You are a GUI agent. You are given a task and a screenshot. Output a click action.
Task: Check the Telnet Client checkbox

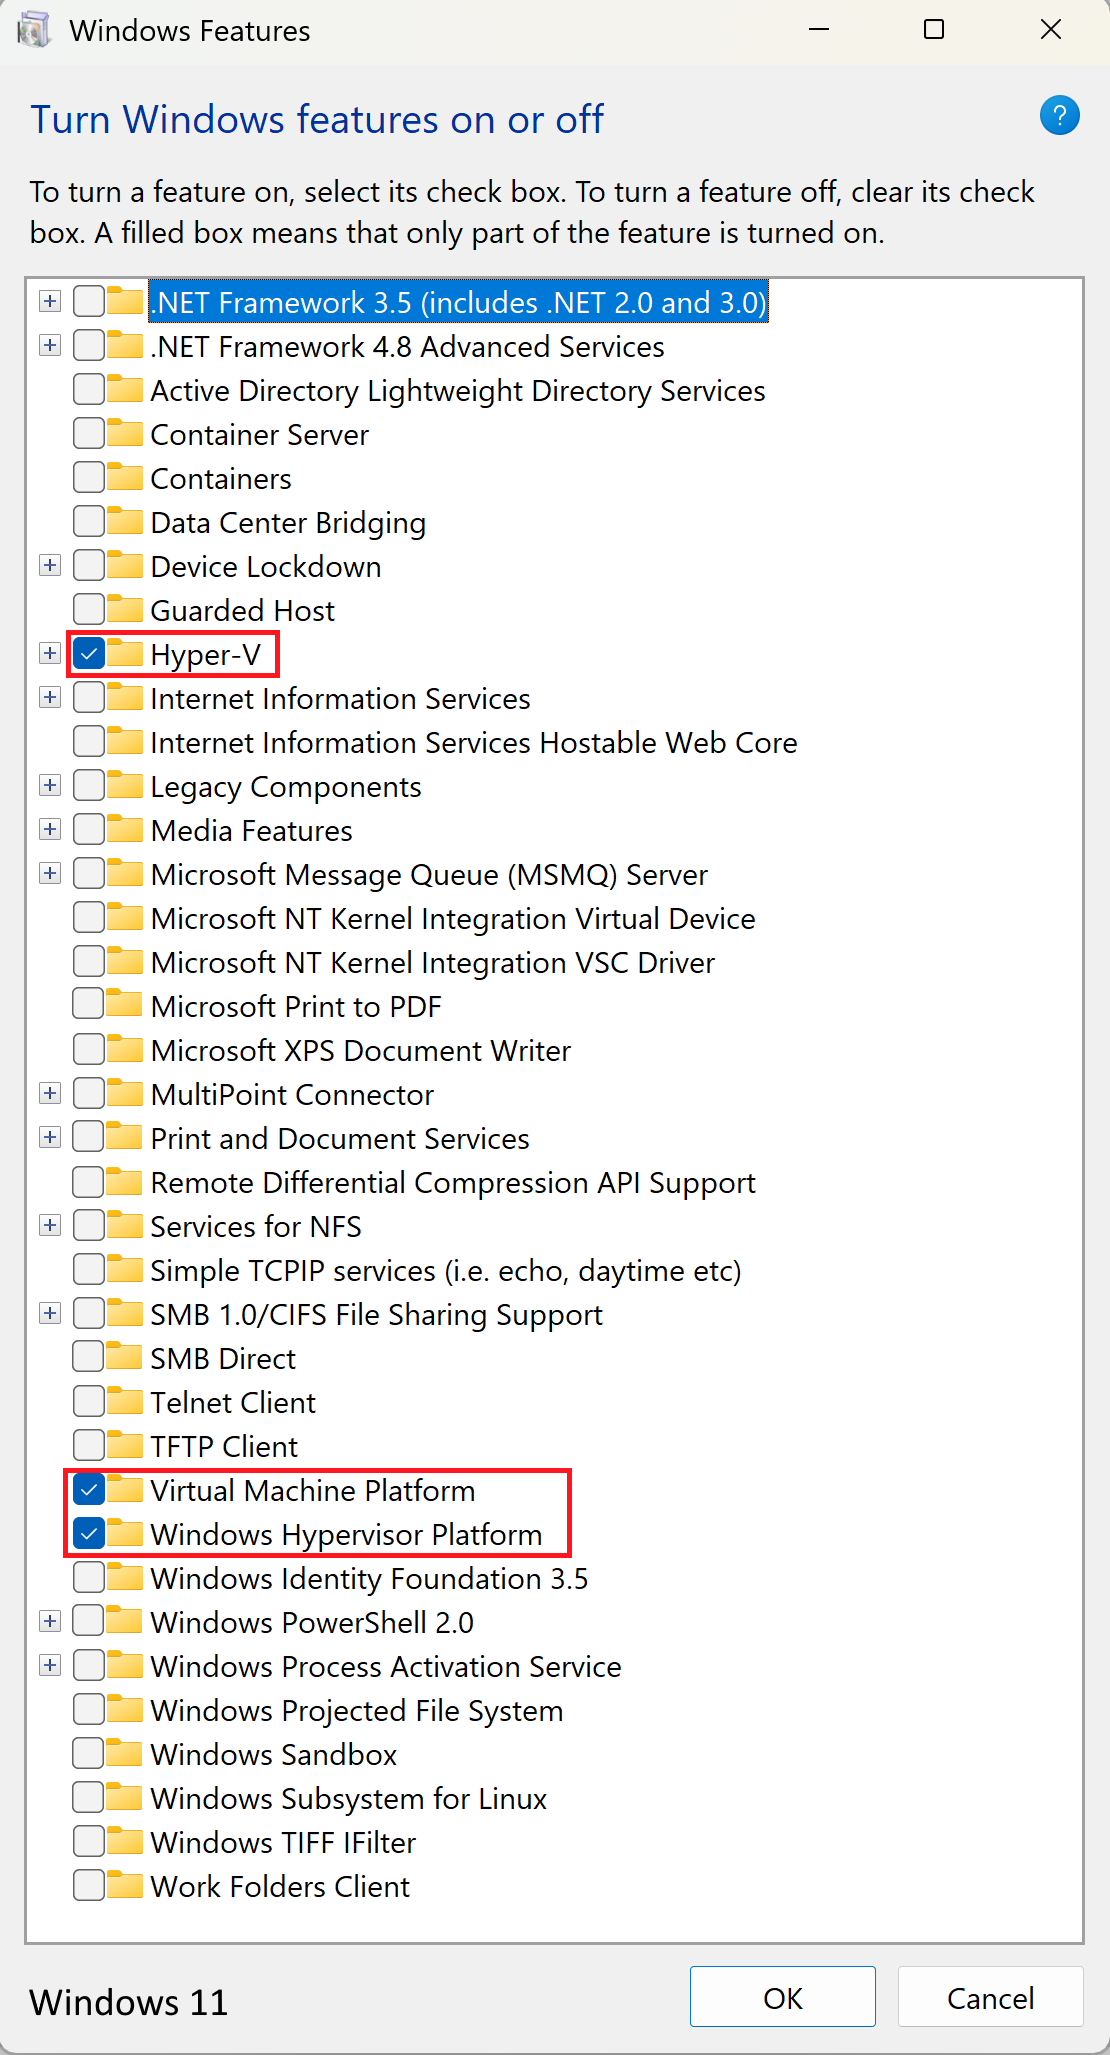click(x=89, y=1402)
